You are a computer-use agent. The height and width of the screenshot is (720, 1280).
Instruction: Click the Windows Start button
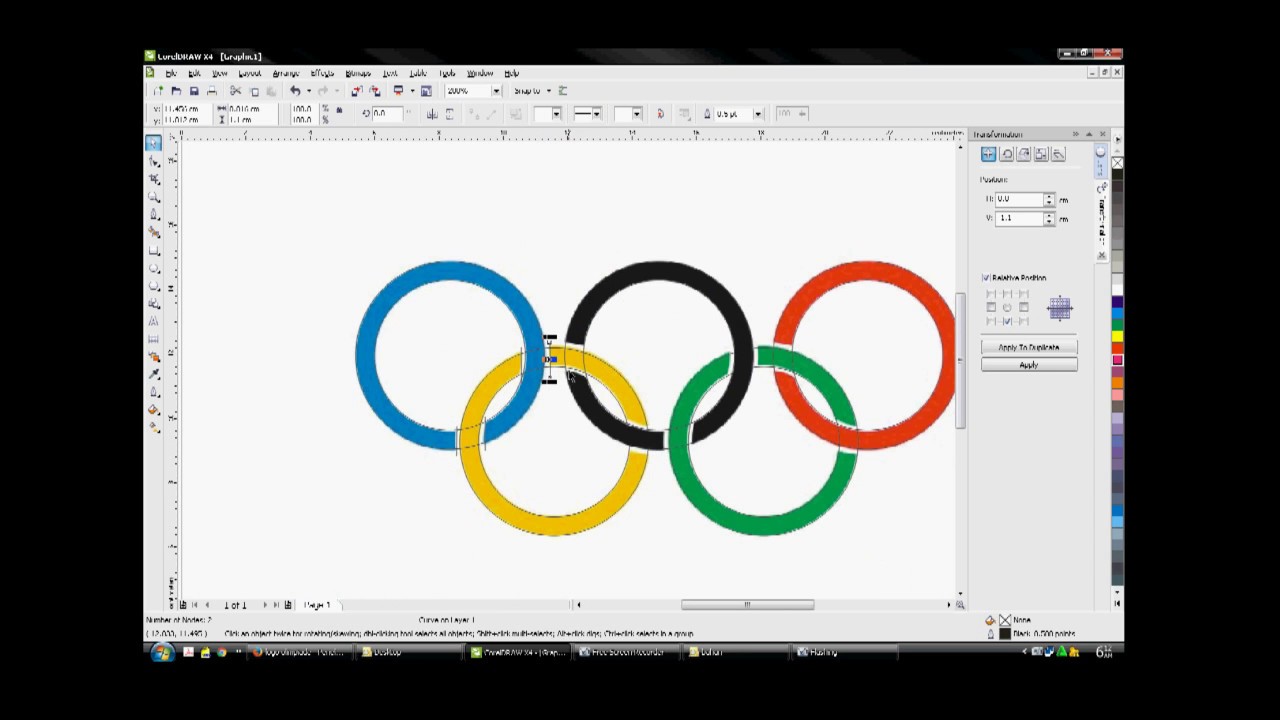point(162,653)
